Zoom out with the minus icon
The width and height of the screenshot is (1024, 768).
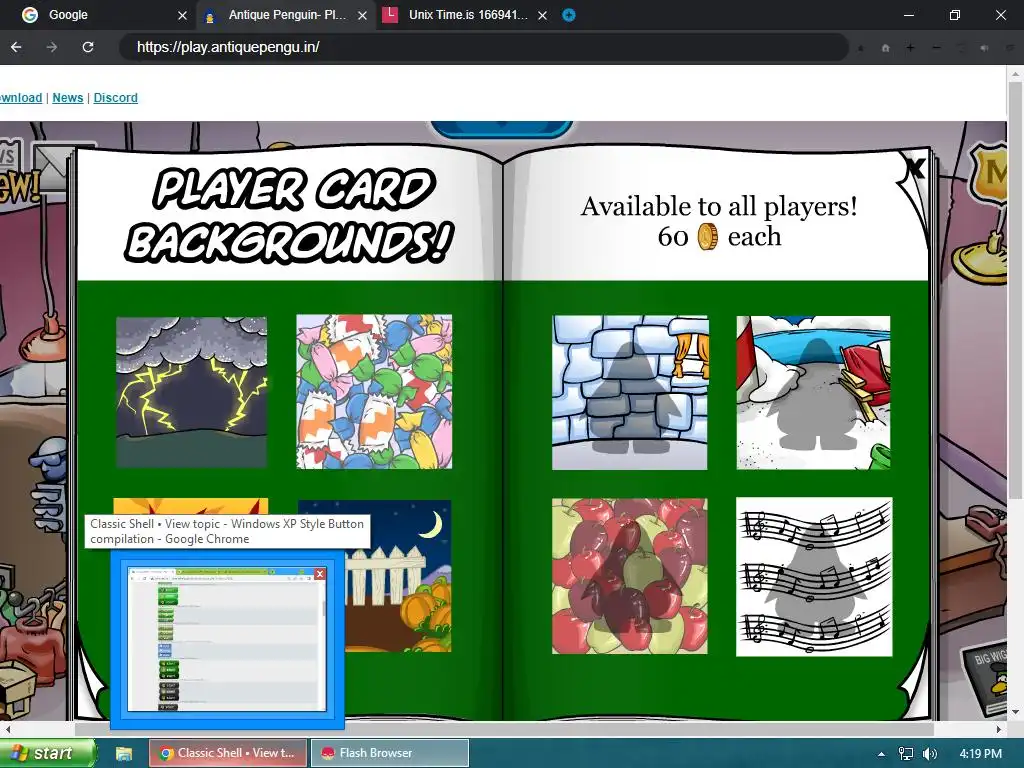point(936,48)
